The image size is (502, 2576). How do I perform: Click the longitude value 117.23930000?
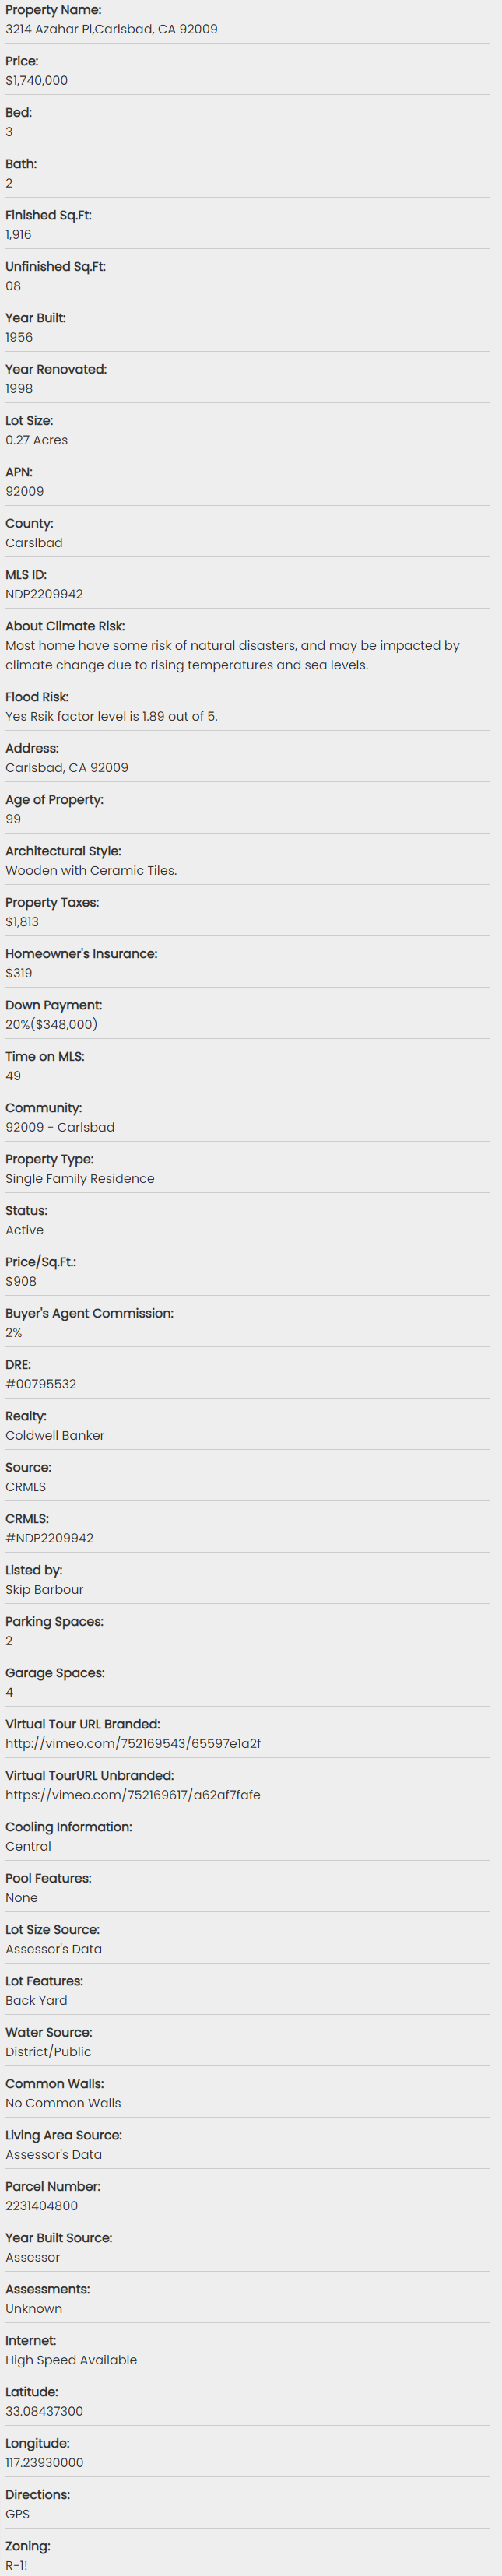[x=45, y=2462]
